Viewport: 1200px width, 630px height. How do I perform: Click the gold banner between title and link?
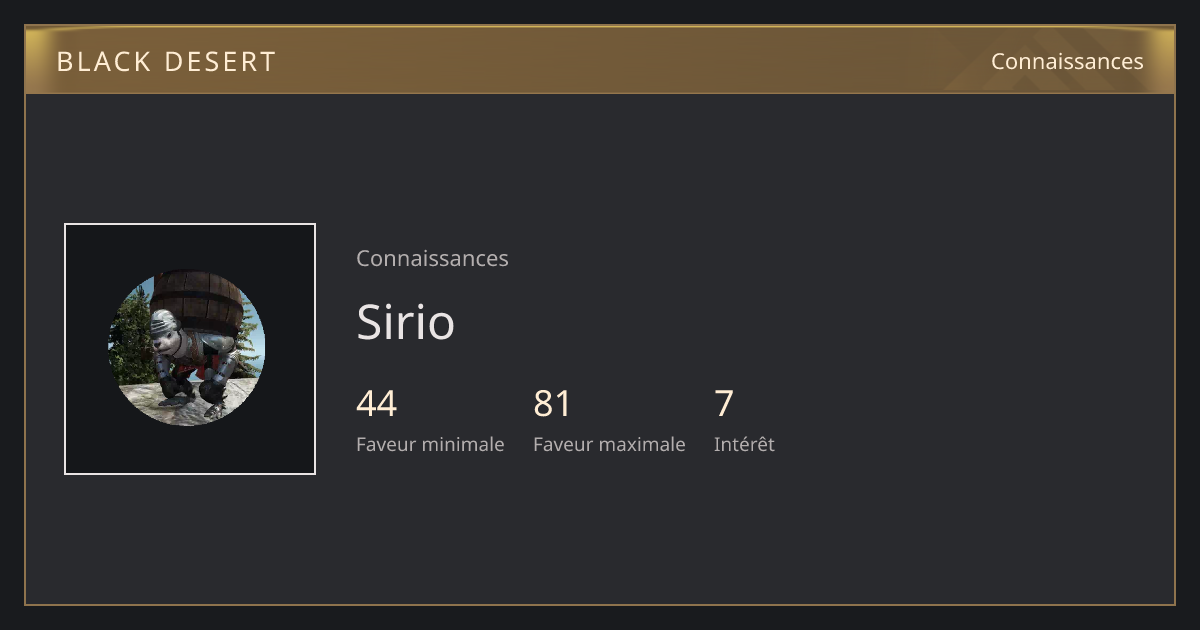click(x=630, y=61)
